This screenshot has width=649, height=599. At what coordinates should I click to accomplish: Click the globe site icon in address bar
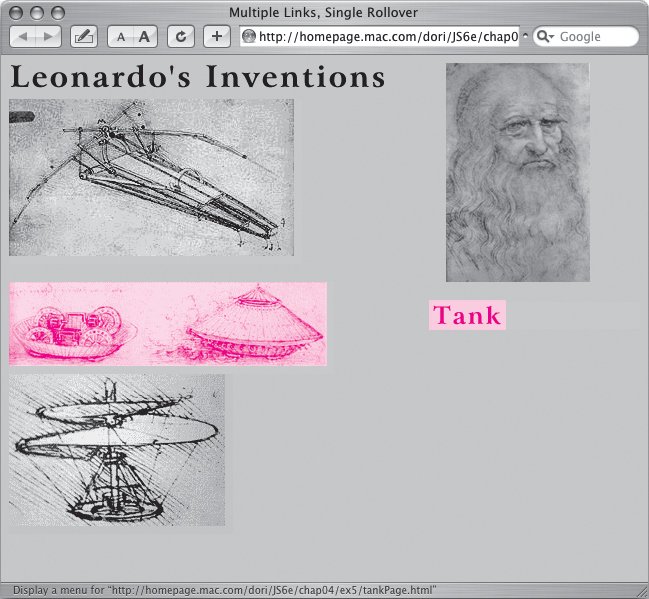[x=249, y=36]
